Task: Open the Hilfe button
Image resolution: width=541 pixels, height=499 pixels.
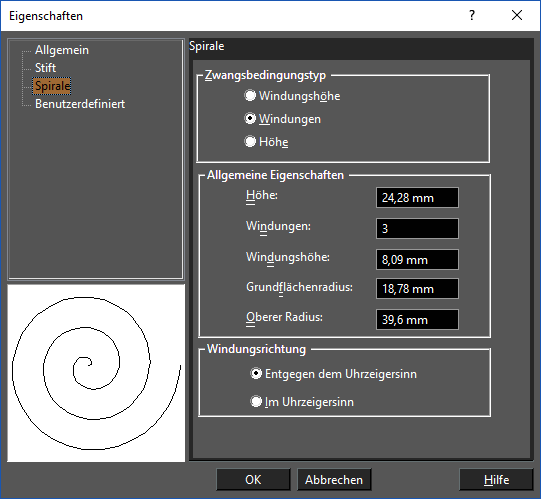Action: click(496, 479)
